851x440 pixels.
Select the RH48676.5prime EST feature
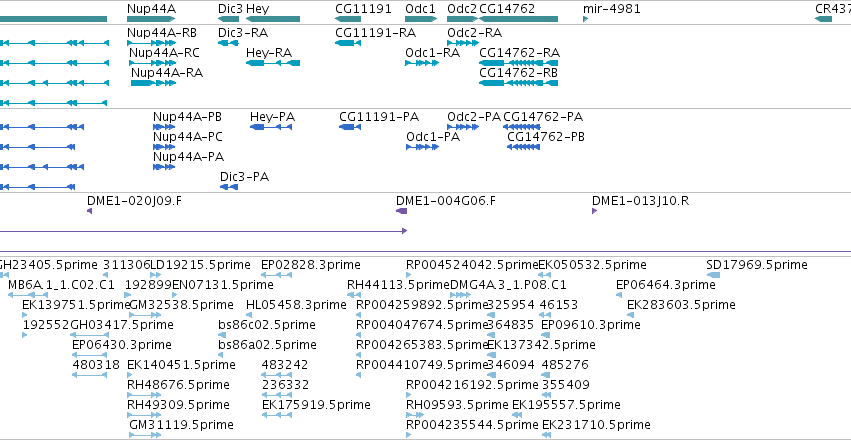[x=144, y=396]
